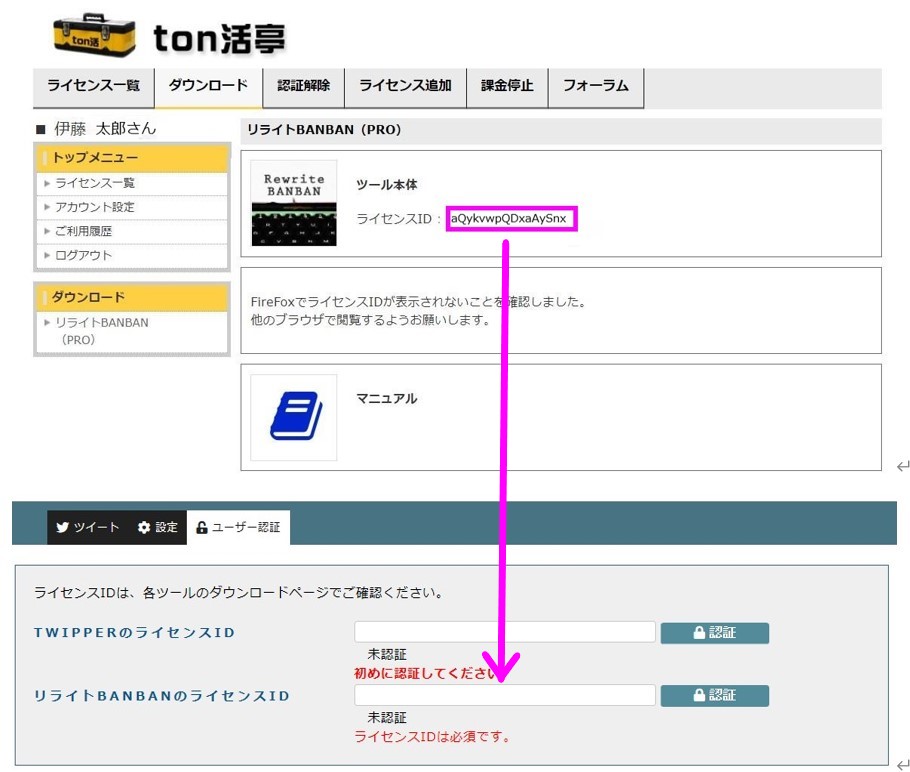Switch to the ツイート tab
This screenshot has height=772, width=910.
coord(88,527)
